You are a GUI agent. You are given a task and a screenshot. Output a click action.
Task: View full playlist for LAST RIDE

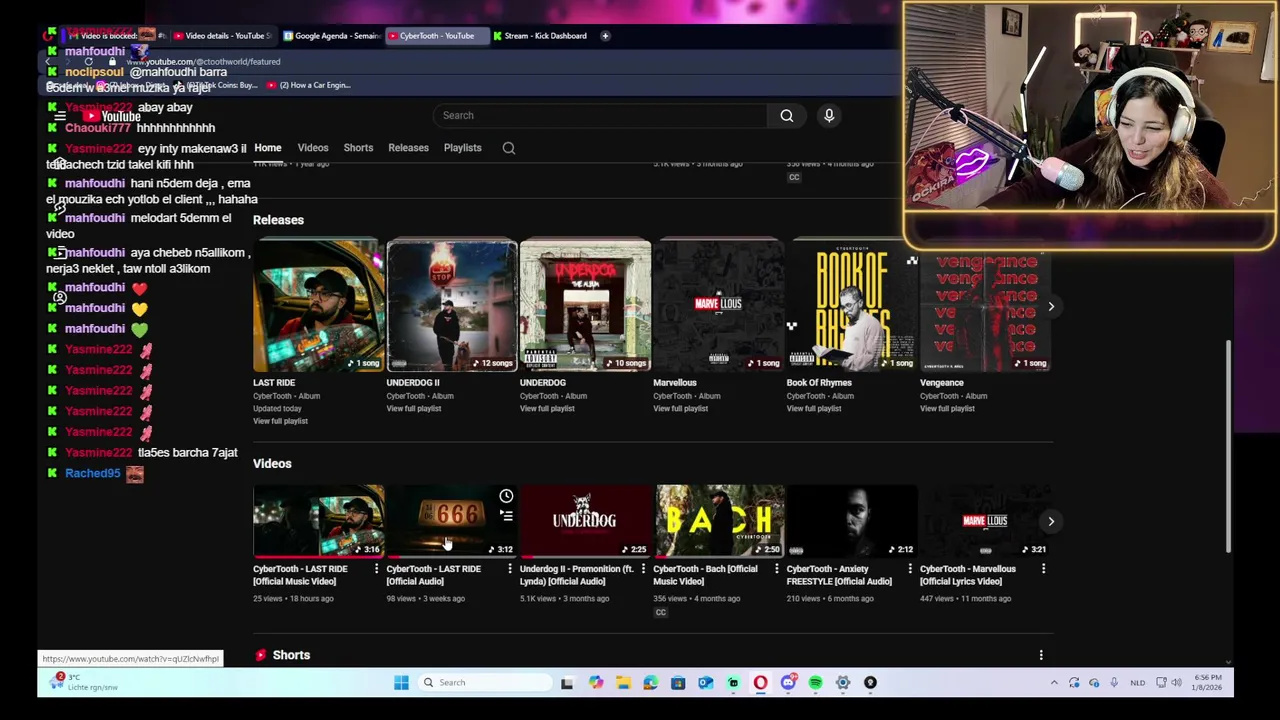(280, 421)
